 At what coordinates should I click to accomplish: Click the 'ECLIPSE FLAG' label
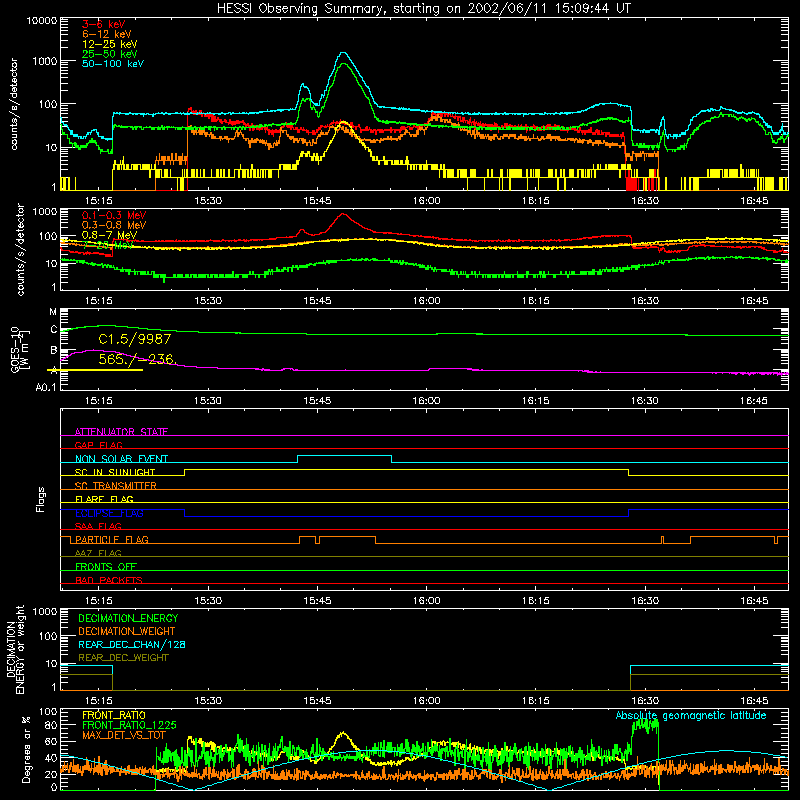pos(109,513)
